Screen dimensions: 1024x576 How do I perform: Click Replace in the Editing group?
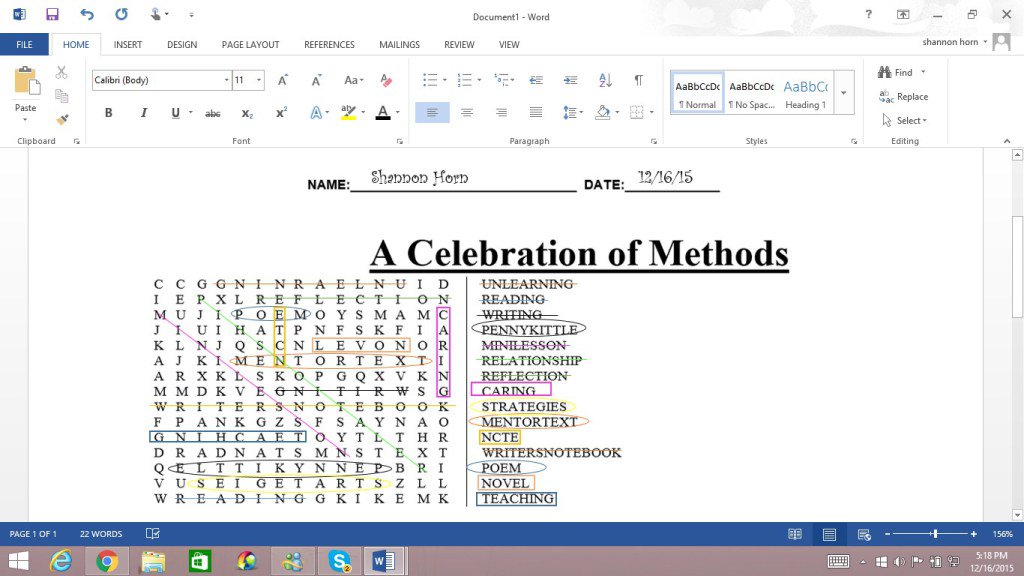pyautogui.click(x=904, y=96)
